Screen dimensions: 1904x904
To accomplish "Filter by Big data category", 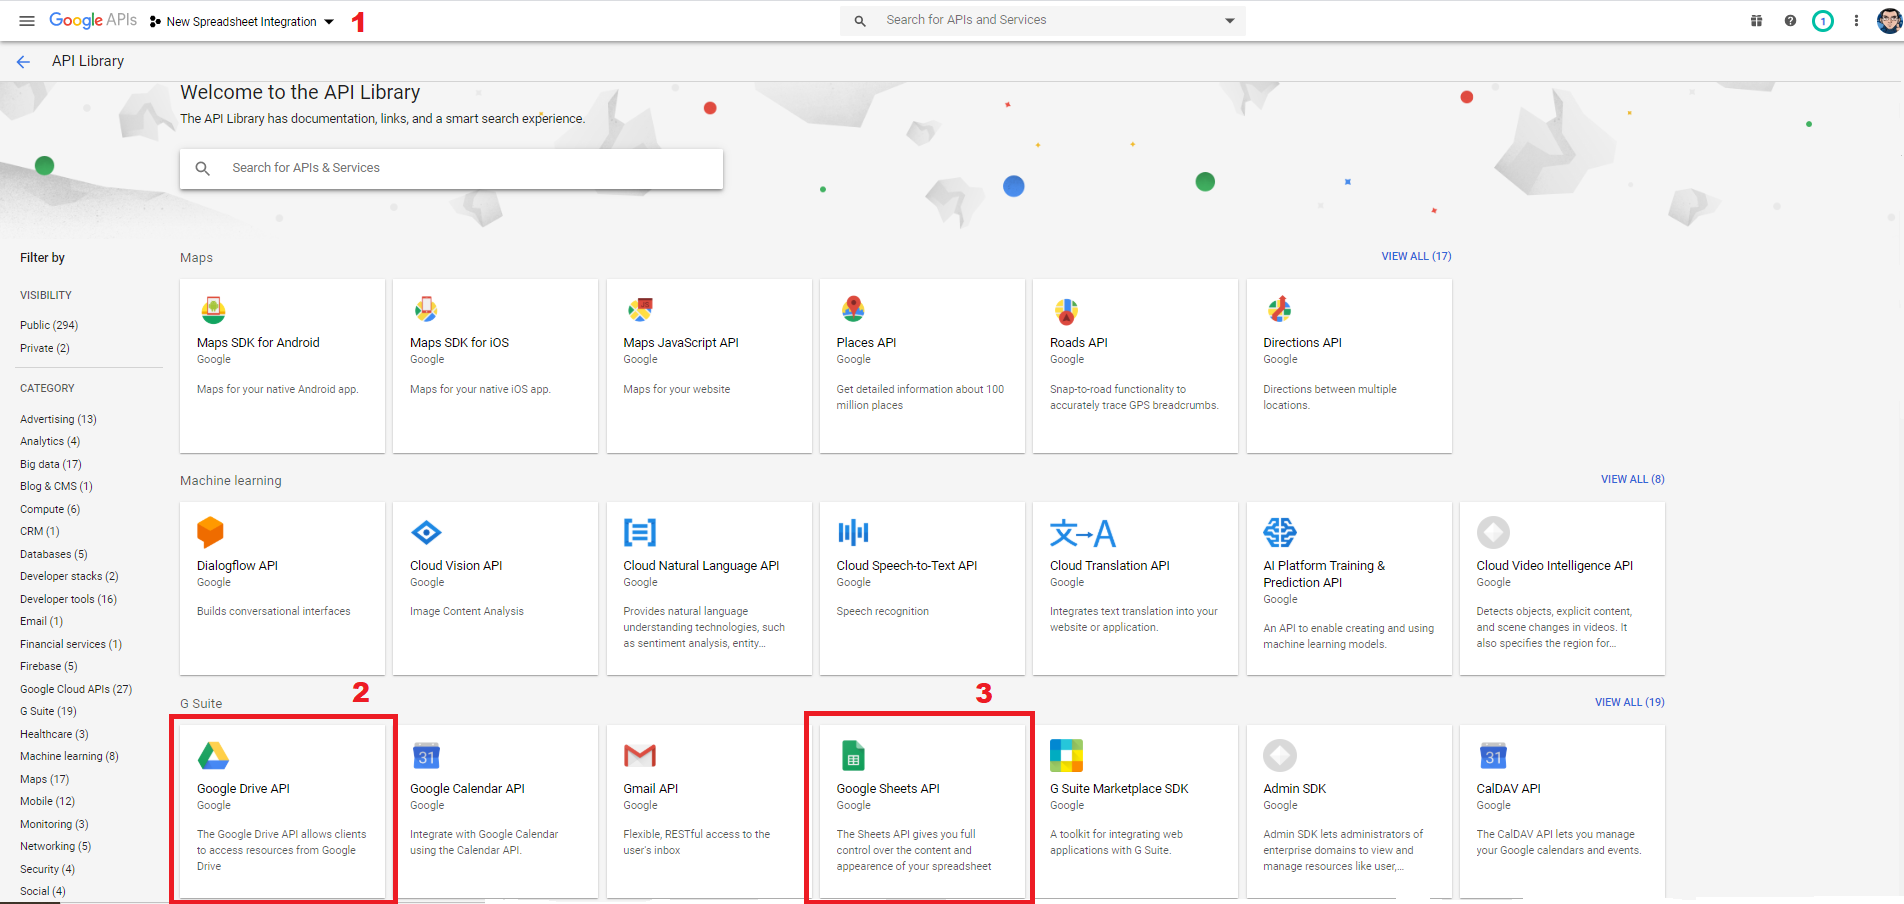I will [x=51, y=464].
